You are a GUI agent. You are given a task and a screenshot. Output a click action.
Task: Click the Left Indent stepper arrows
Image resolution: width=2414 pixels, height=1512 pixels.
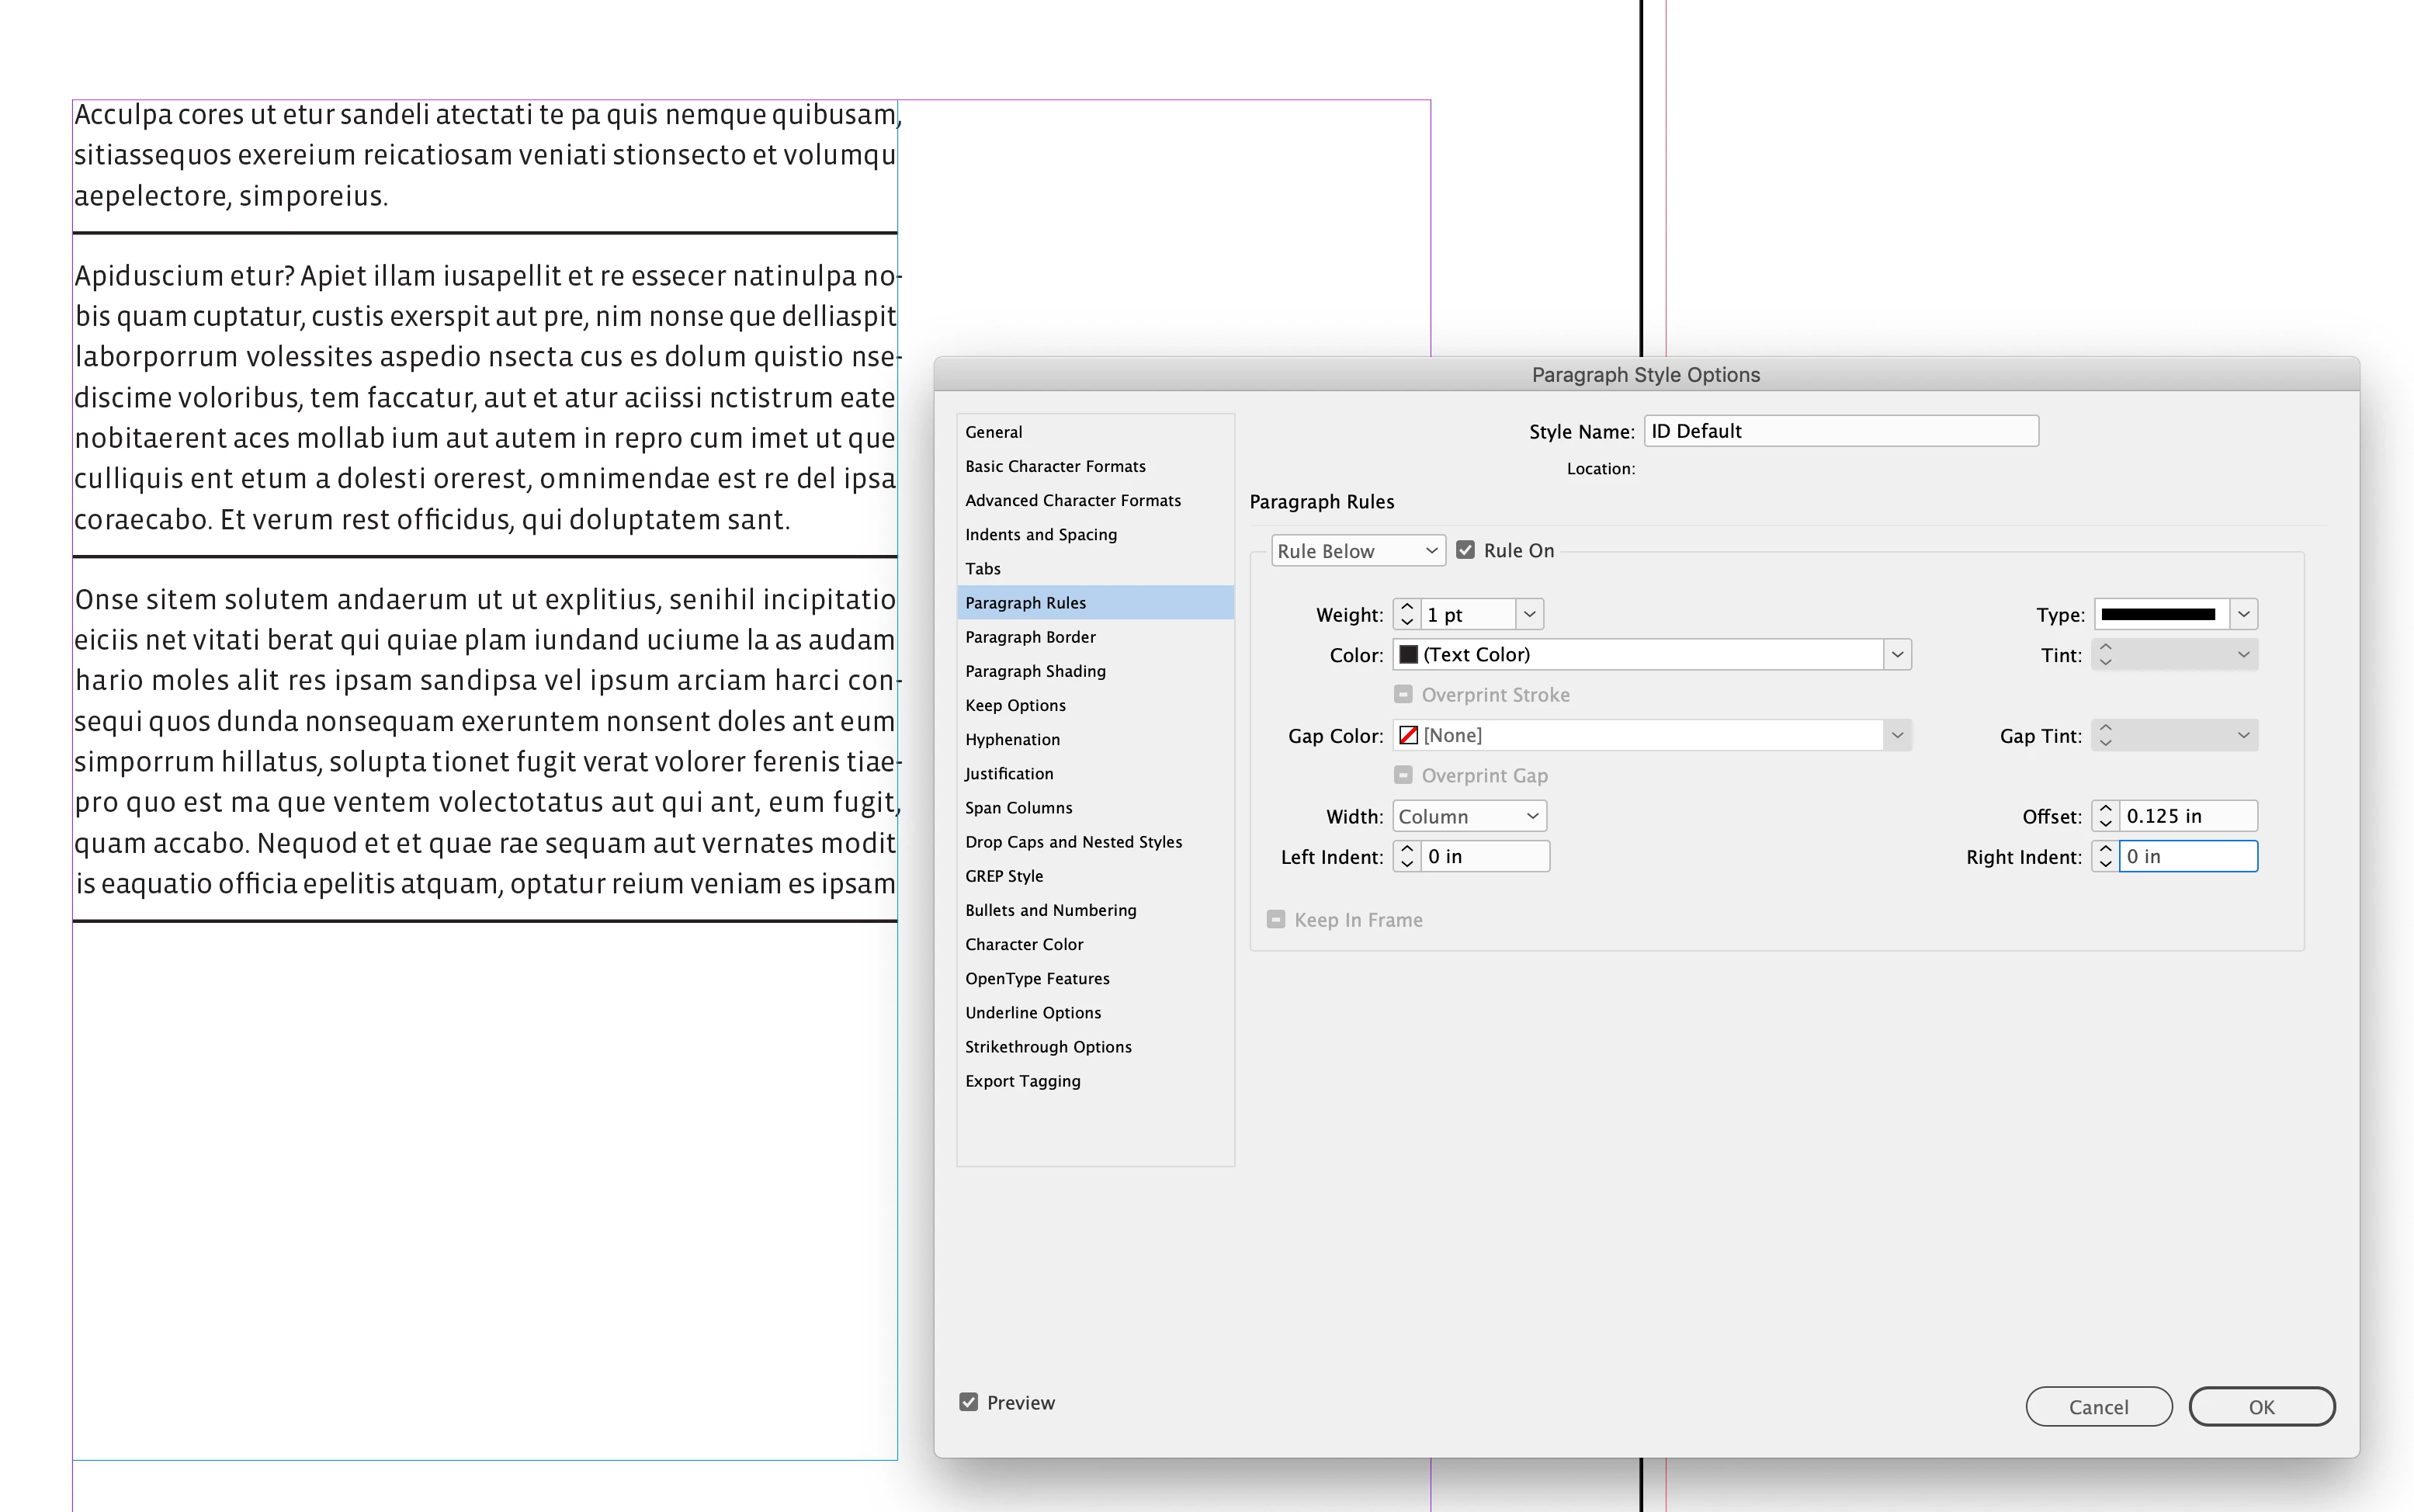[x=1406, y=857]
